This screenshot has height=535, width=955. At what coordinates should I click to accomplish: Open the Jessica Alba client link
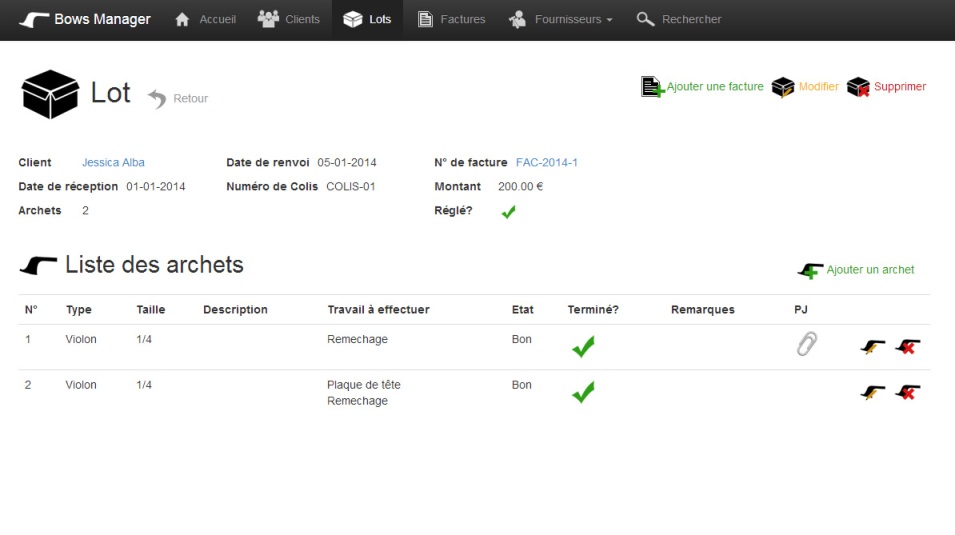pos(113,162)
